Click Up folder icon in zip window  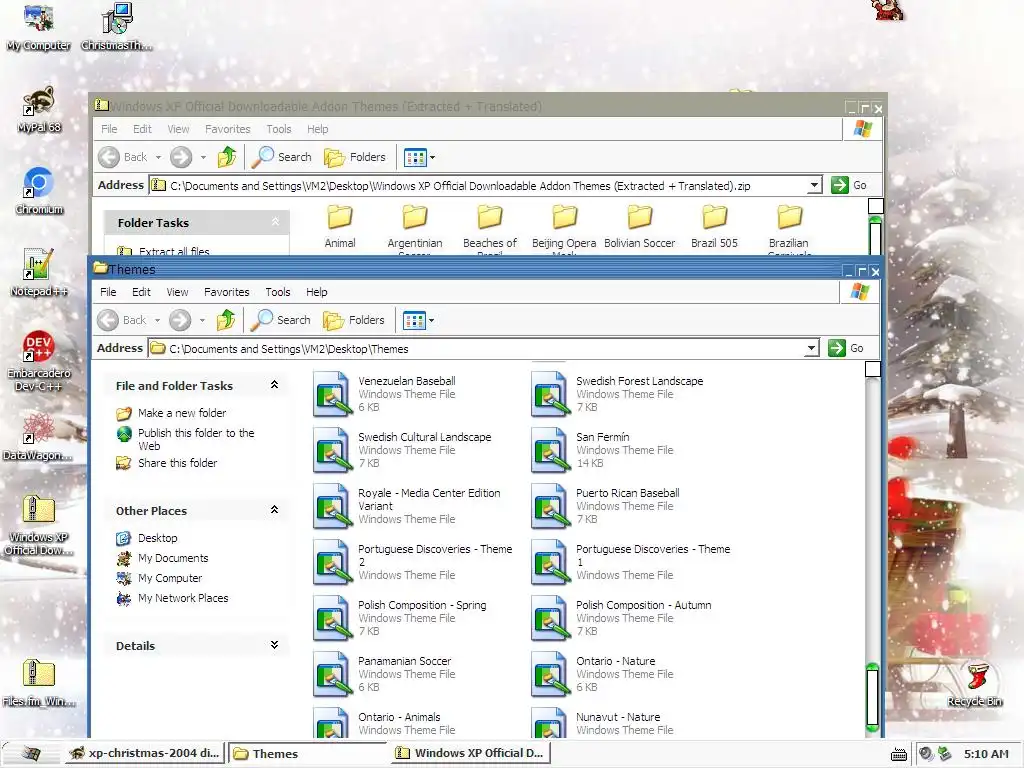click(x=227, y=157)
